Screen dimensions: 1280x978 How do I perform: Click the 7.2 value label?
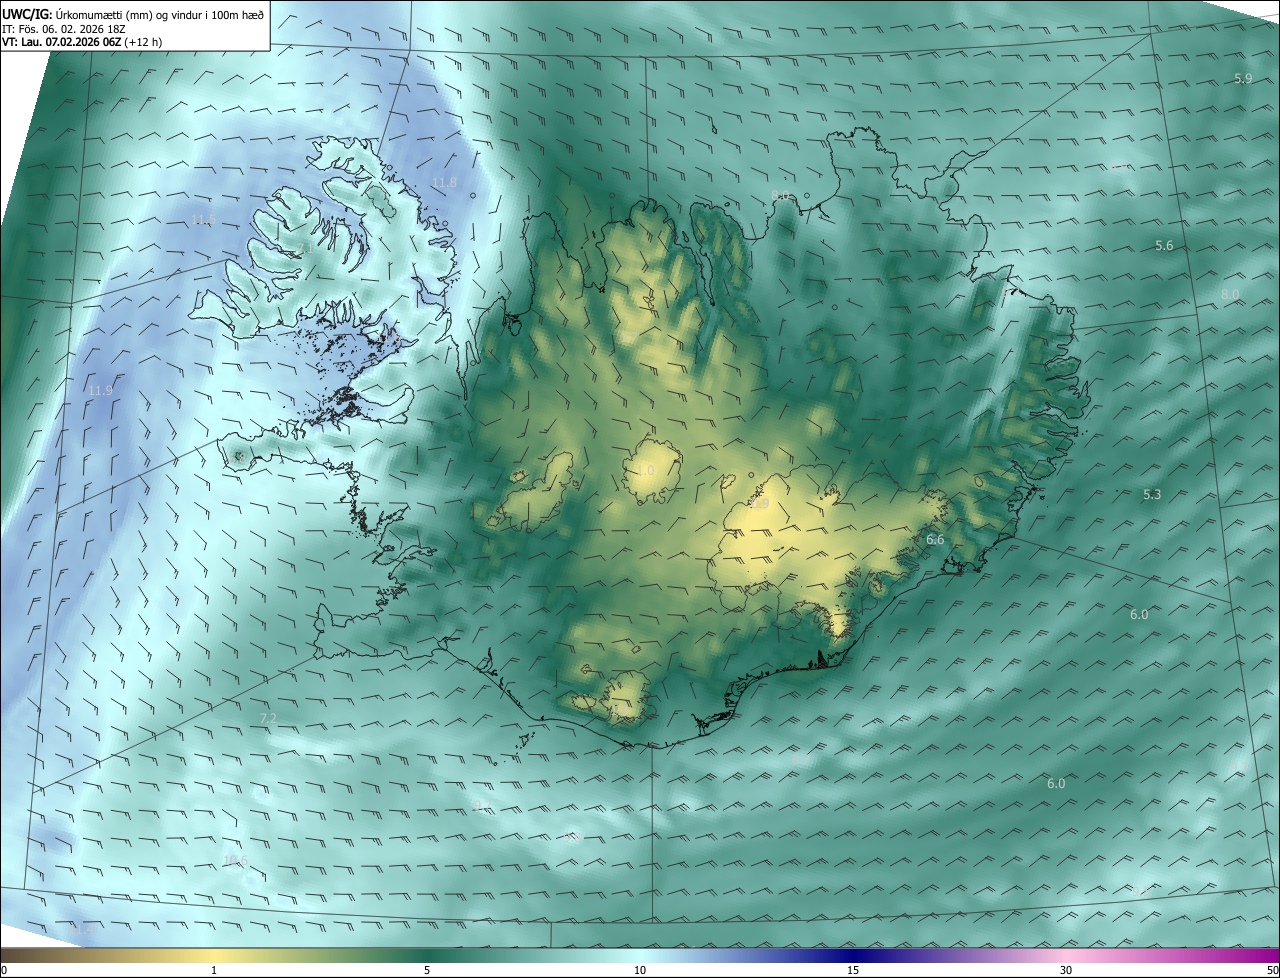tap(268, 719)
